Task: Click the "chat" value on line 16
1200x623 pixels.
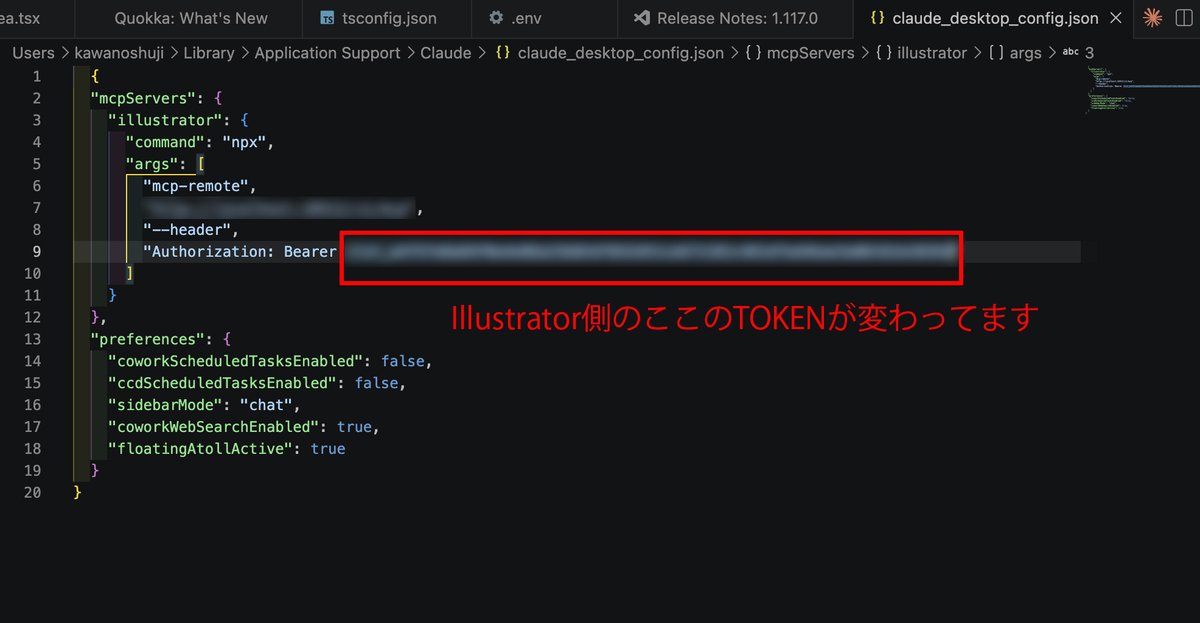Action: pyautogui.click(x=265, y=405)
